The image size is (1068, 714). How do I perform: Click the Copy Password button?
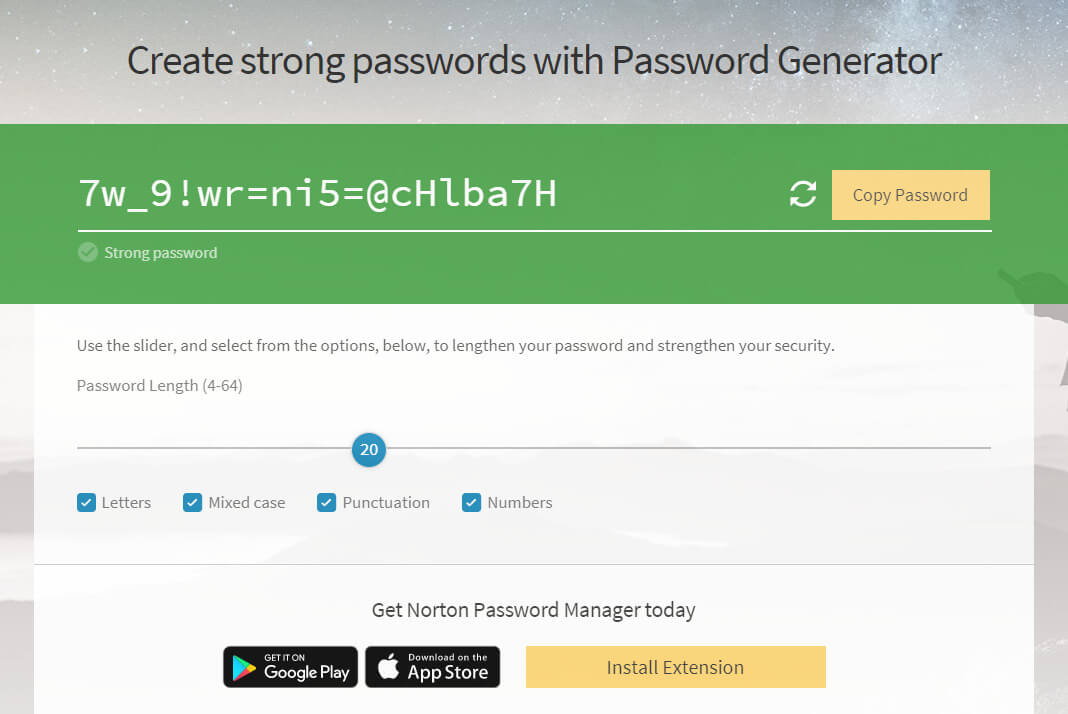pyautogui.click(x=910, y=195)
